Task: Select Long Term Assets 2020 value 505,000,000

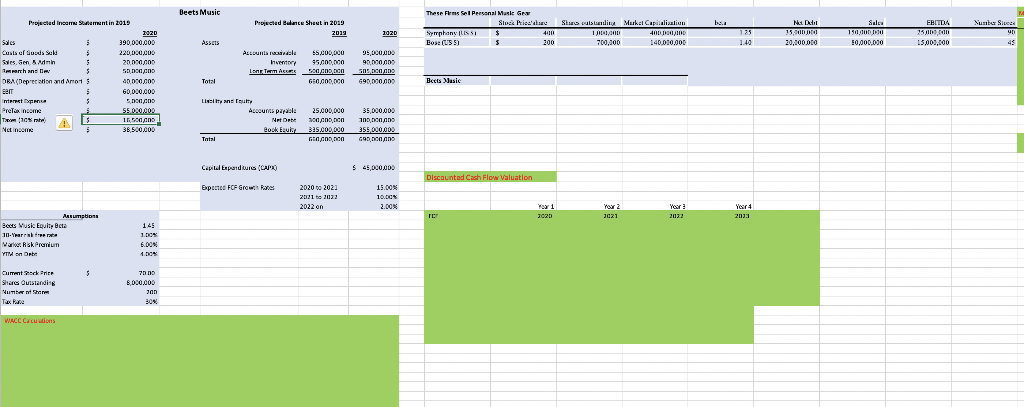Action: pos(378,71)
